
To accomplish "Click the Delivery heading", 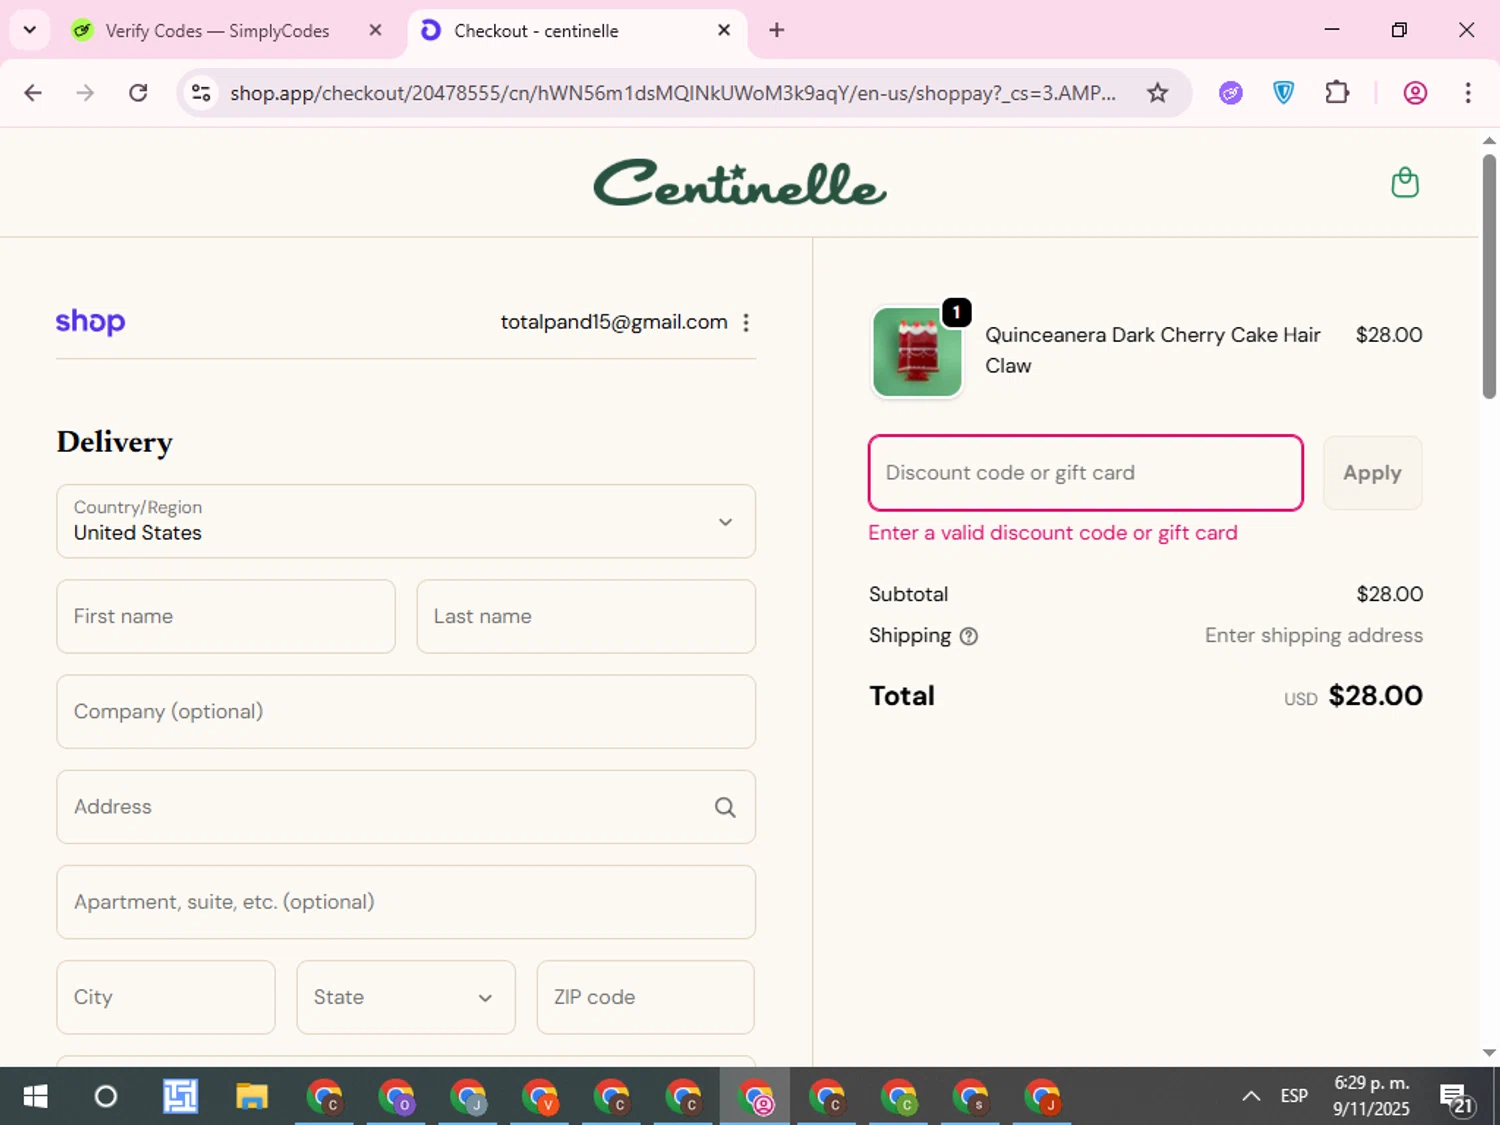I will pyautogui.click(x=115, y=442).
